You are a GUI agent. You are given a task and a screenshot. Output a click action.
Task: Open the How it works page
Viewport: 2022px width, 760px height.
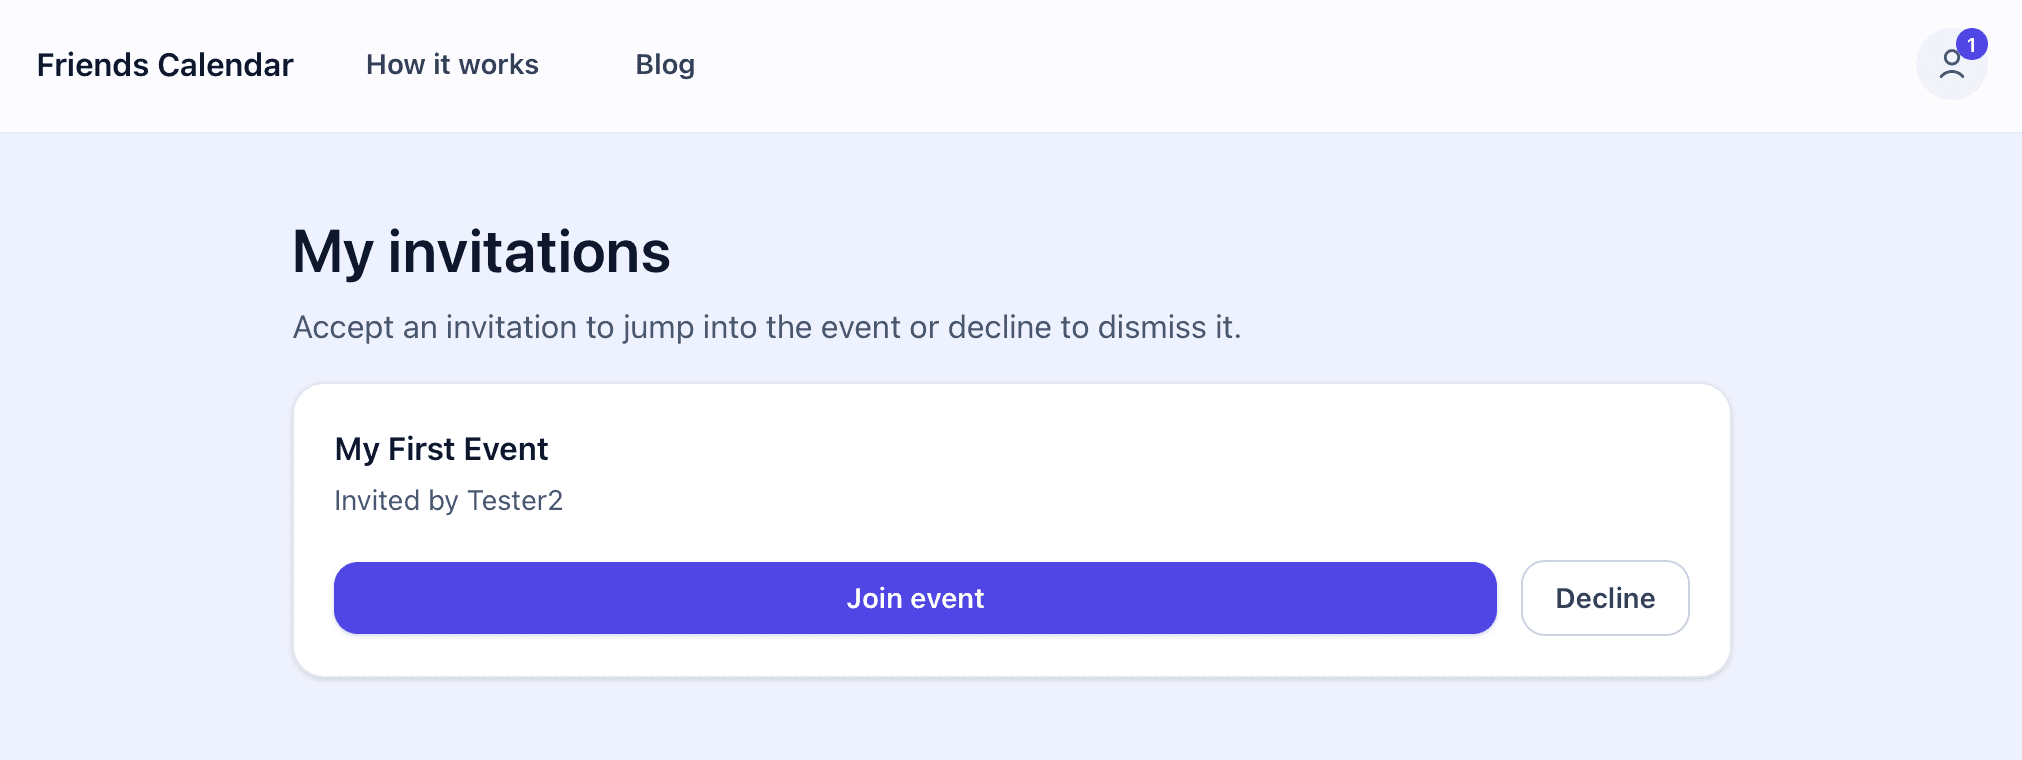tap(452, 64)
